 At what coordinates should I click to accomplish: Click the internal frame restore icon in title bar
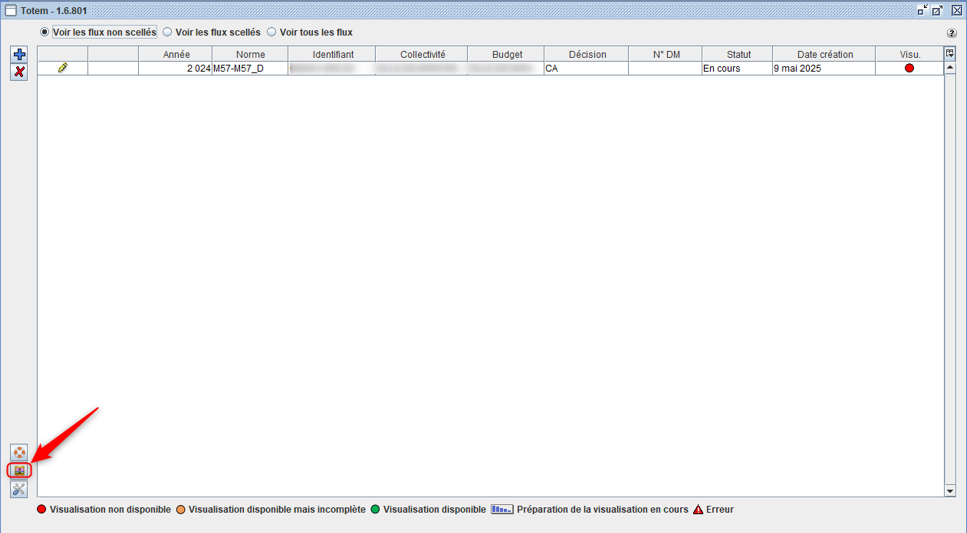[938, 9]
